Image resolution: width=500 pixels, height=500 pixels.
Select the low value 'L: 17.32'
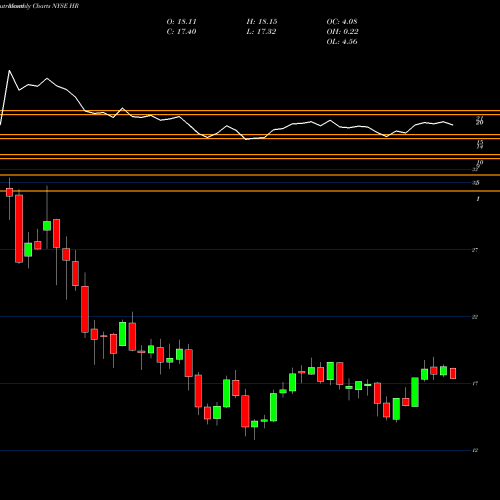[261, 32]
